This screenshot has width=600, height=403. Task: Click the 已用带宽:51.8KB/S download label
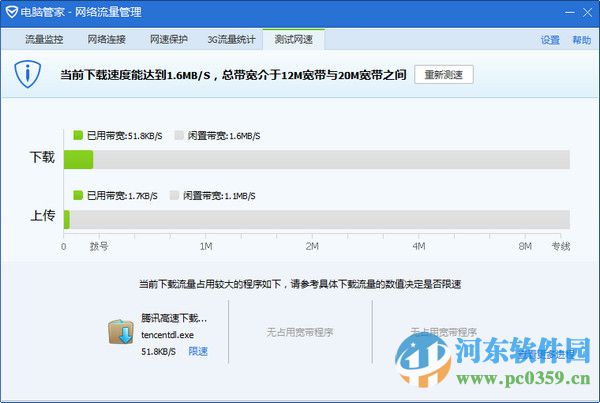[124, 135]
